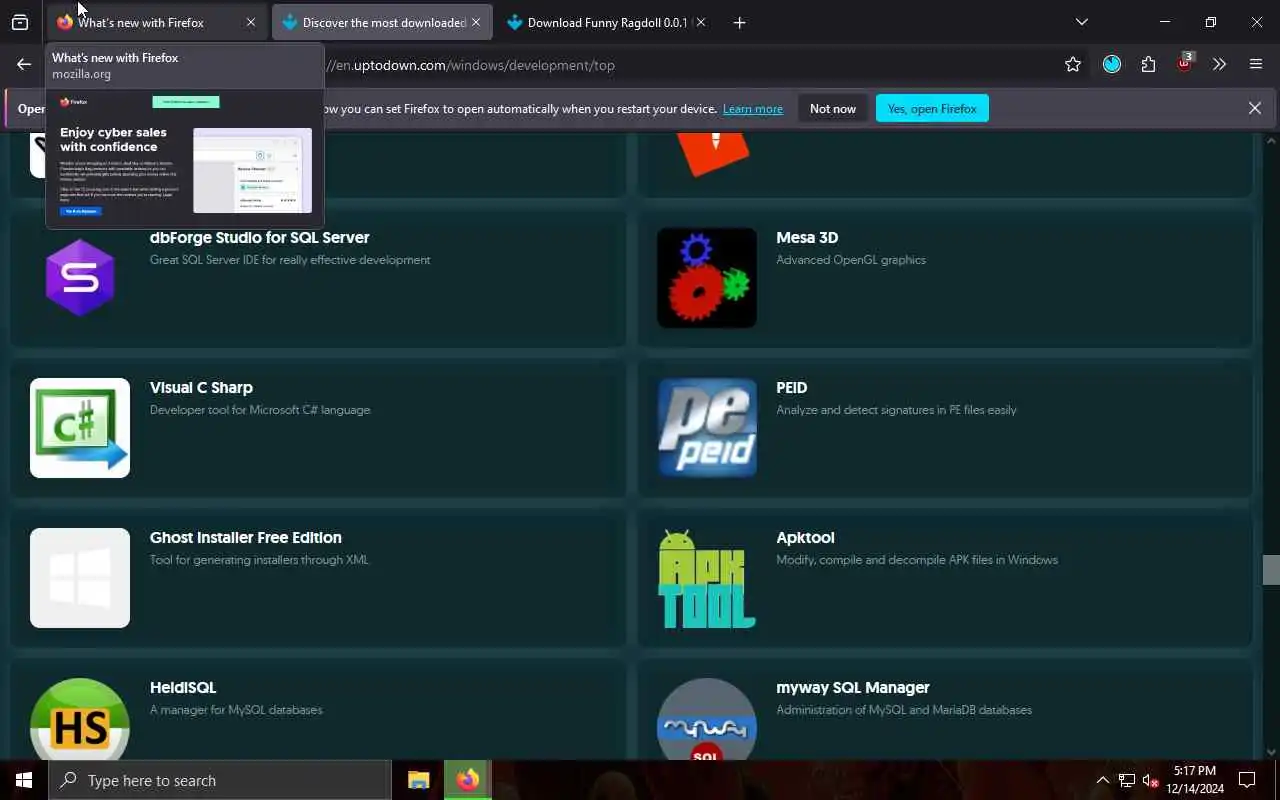1280x800 pixels.
Task: Show hidden system tray icons chevron
Action: pyautogui.click(x=1103, y=781)
